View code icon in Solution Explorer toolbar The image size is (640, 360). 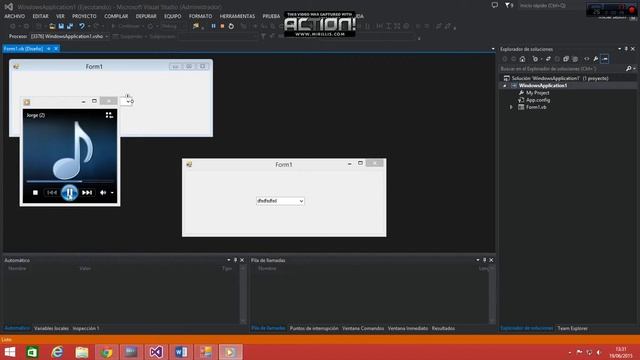pos(587,59)
